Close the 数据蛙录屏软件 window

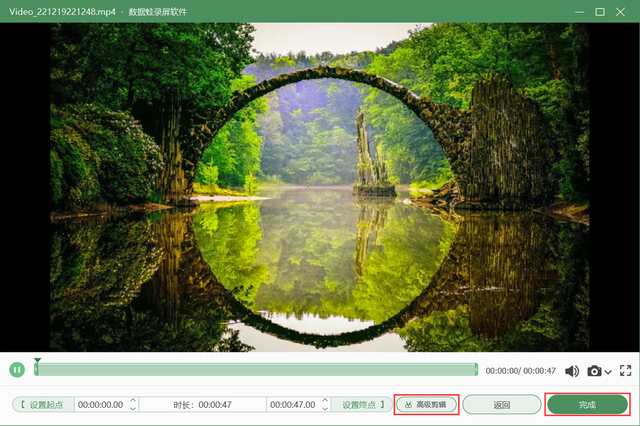[620, 12]
